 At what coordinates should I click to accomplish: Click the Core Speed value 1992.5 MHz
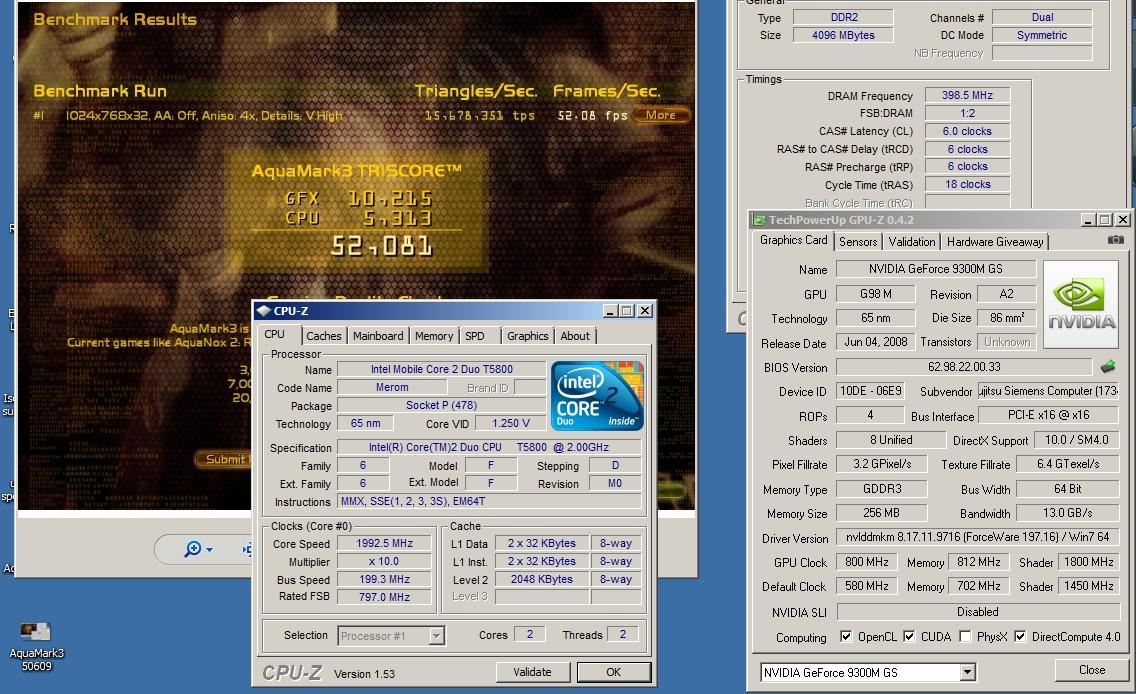coord(385,543)
